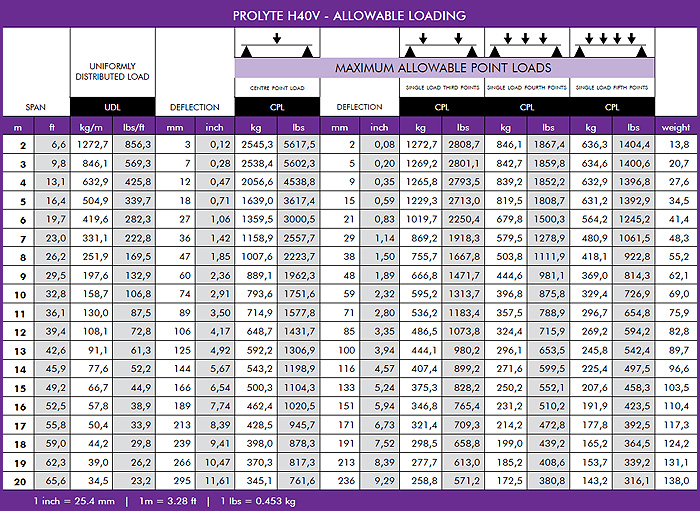Click the DEFLECTION header beside UDL
This screenshot has height=511, width=700.
coord(194,107)
